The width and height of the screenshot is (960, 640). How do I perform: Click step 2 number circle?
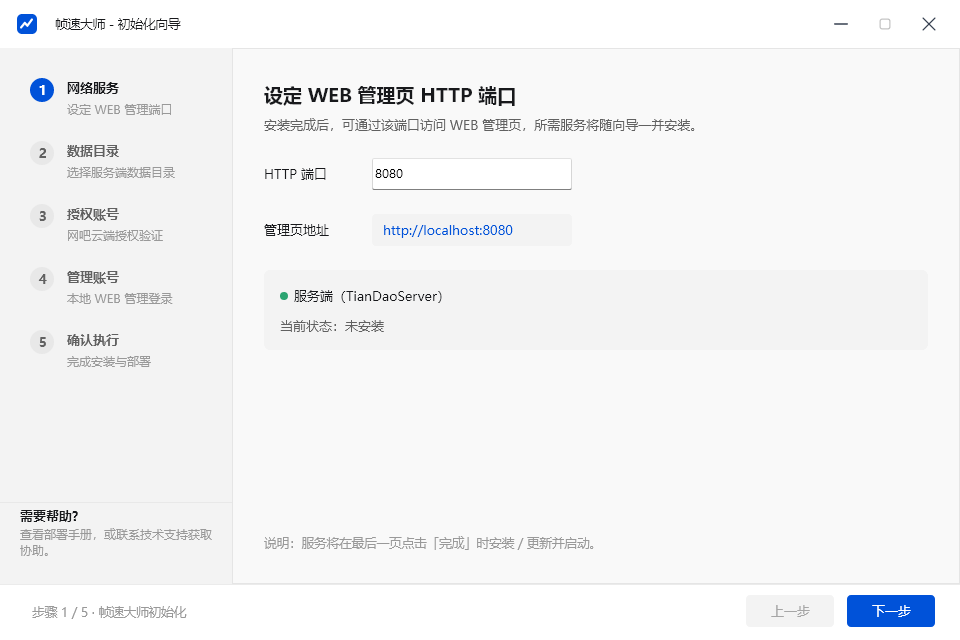42,153
